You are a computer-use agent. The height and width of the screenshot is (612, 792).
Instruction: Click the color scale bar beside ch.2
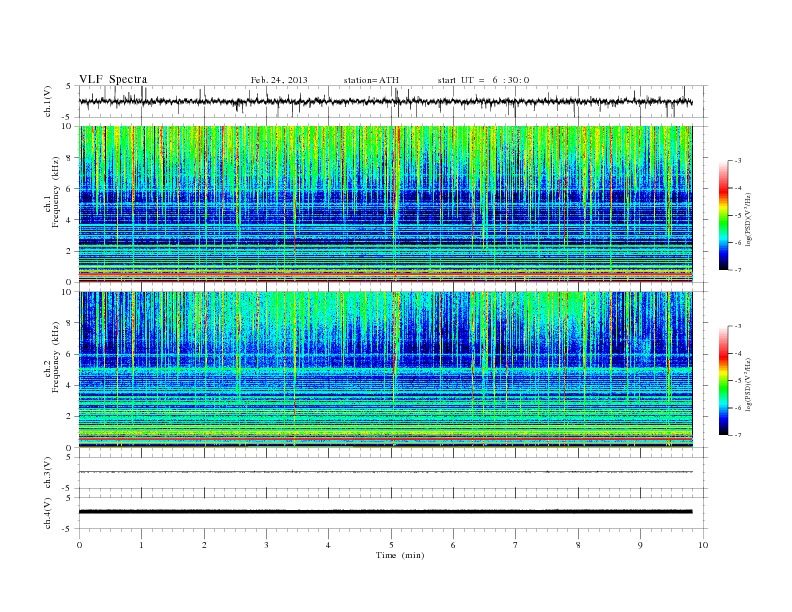coord(723,381)
